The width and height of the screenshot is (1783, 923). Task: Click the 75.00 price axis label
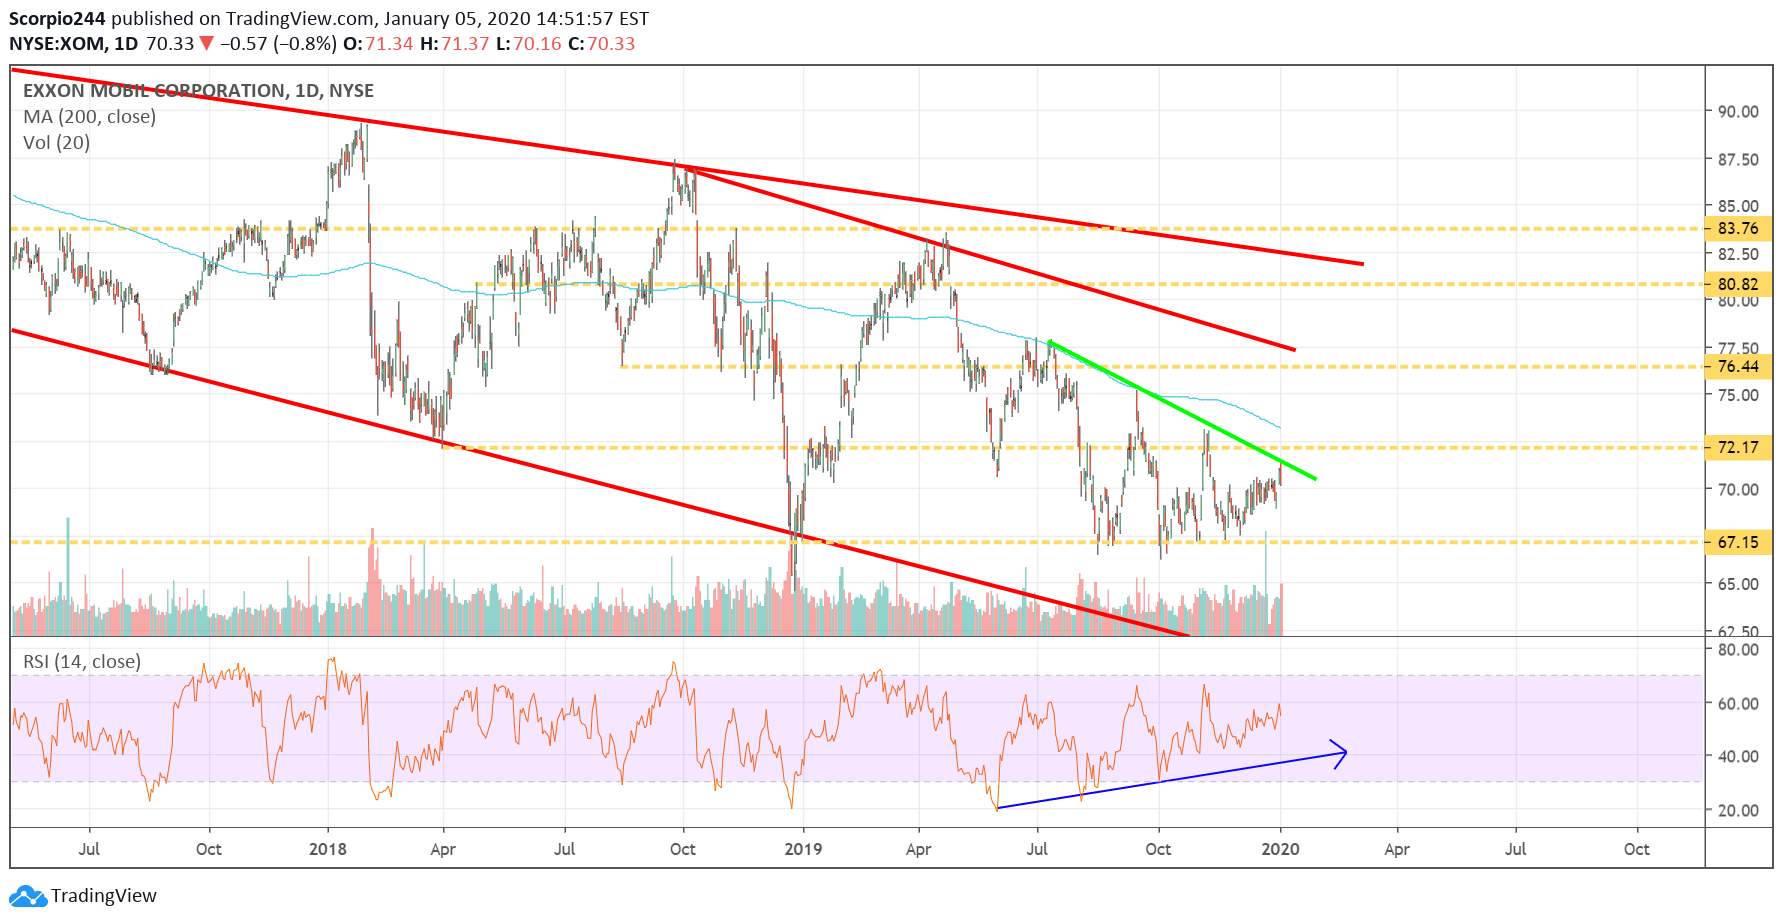point(1738,394)
